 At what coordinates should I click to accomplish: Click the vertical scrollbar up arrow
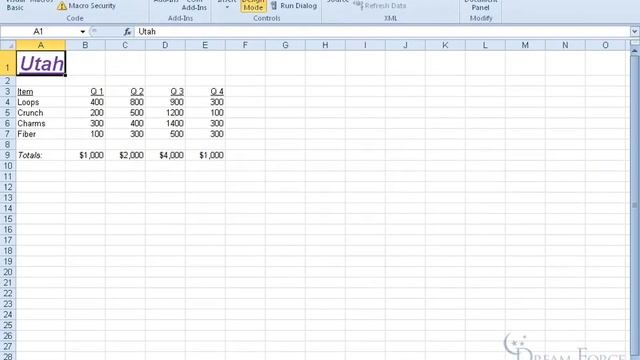click(x=635, y=51)
